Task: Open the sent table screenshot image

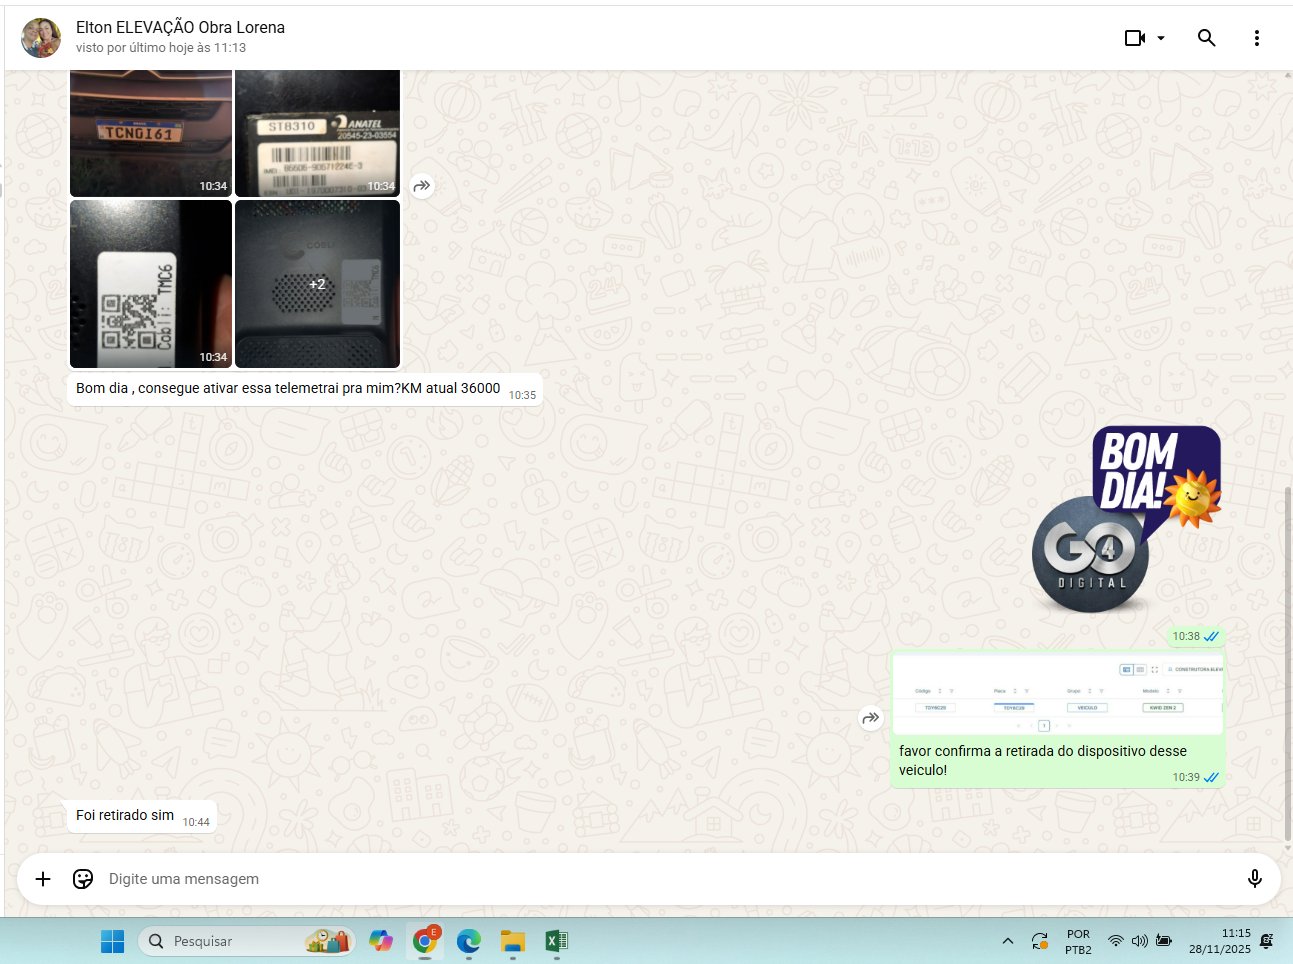Action: [x=1057, y=694]
